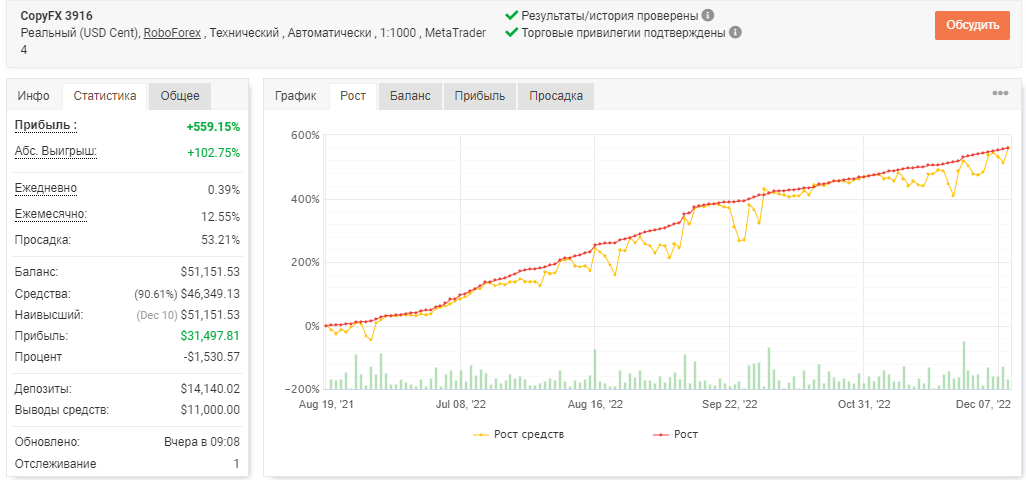Click the Абс. Выигрыш: label
Screen dimensions: 1026x480
coord(56,152)
